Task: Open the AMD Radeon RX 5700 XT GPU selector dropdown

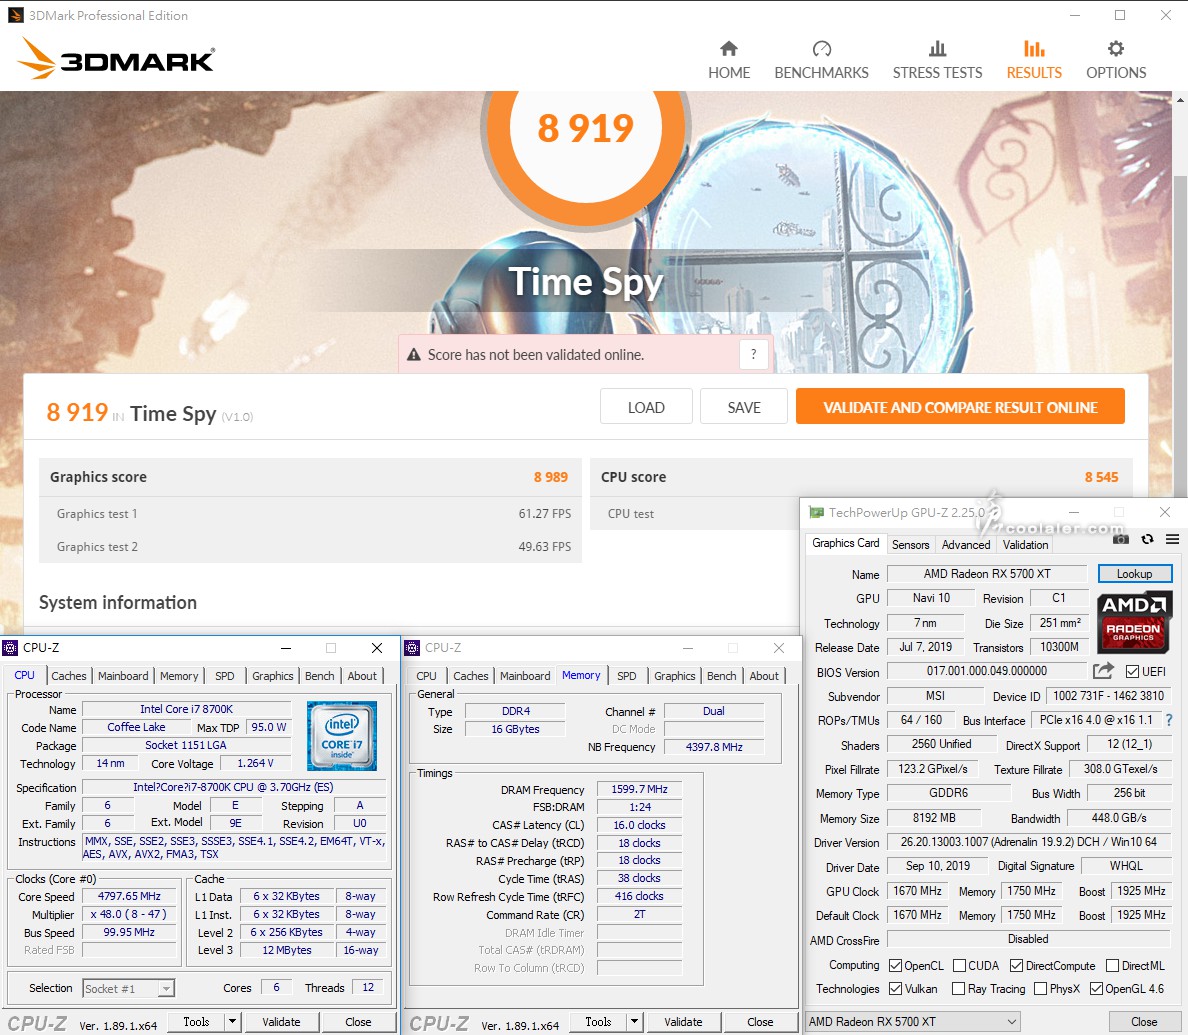Action: point(913,1021)
